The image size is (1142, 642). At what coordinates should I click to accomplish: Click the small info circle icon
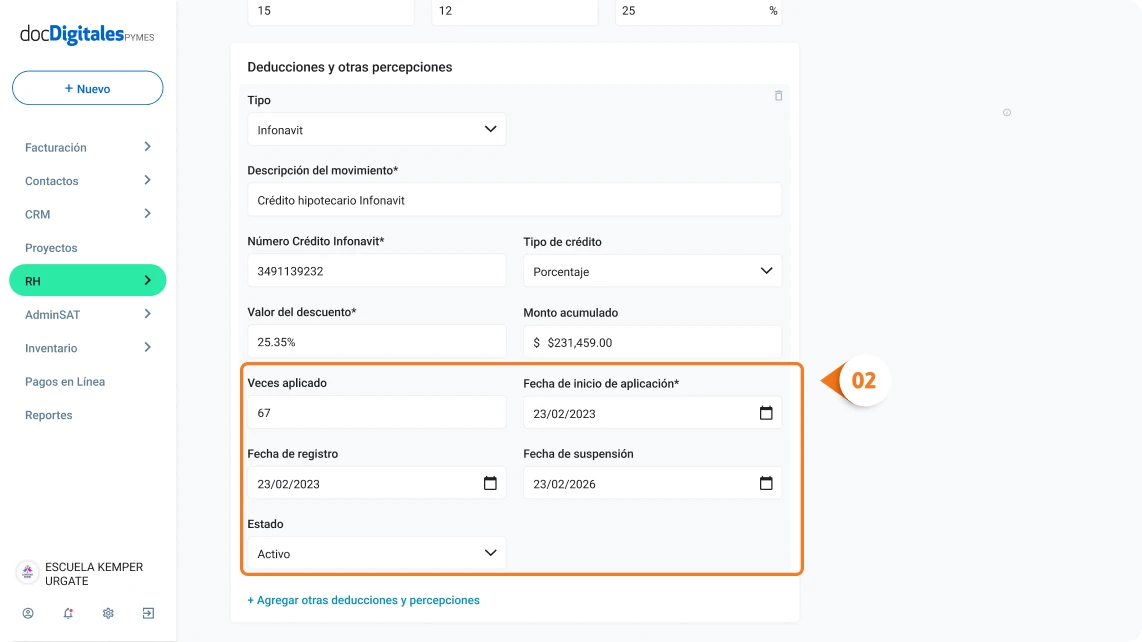pos(1007,113)
